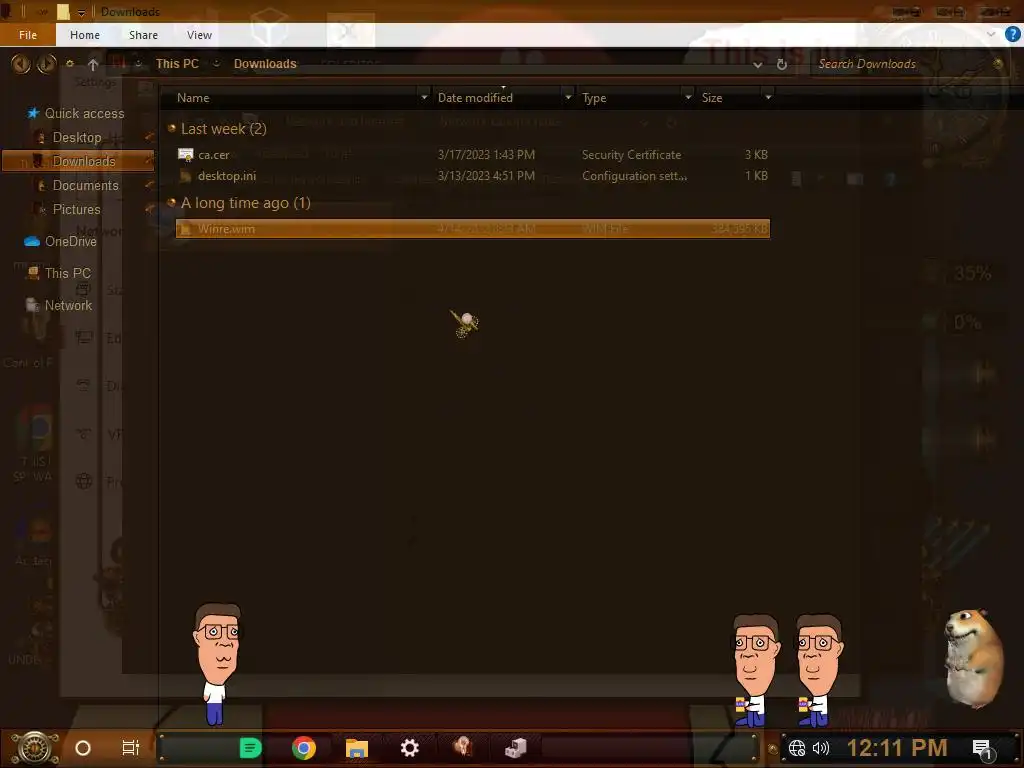Click This PC in the address breadcrumb
This screenshot has width=1024, height=768.
(x=177, y=63)
